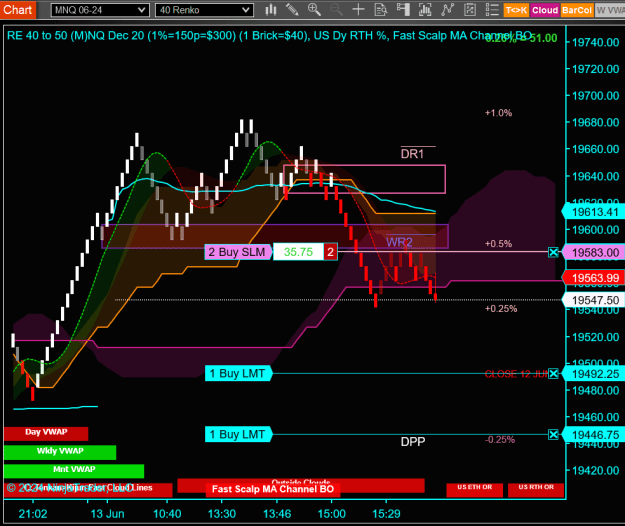This screenshot has width=625, height=526.
Task: Click the greyed zoom out magnifier icon
Action: pyautogui.click(x=336, y=10)
